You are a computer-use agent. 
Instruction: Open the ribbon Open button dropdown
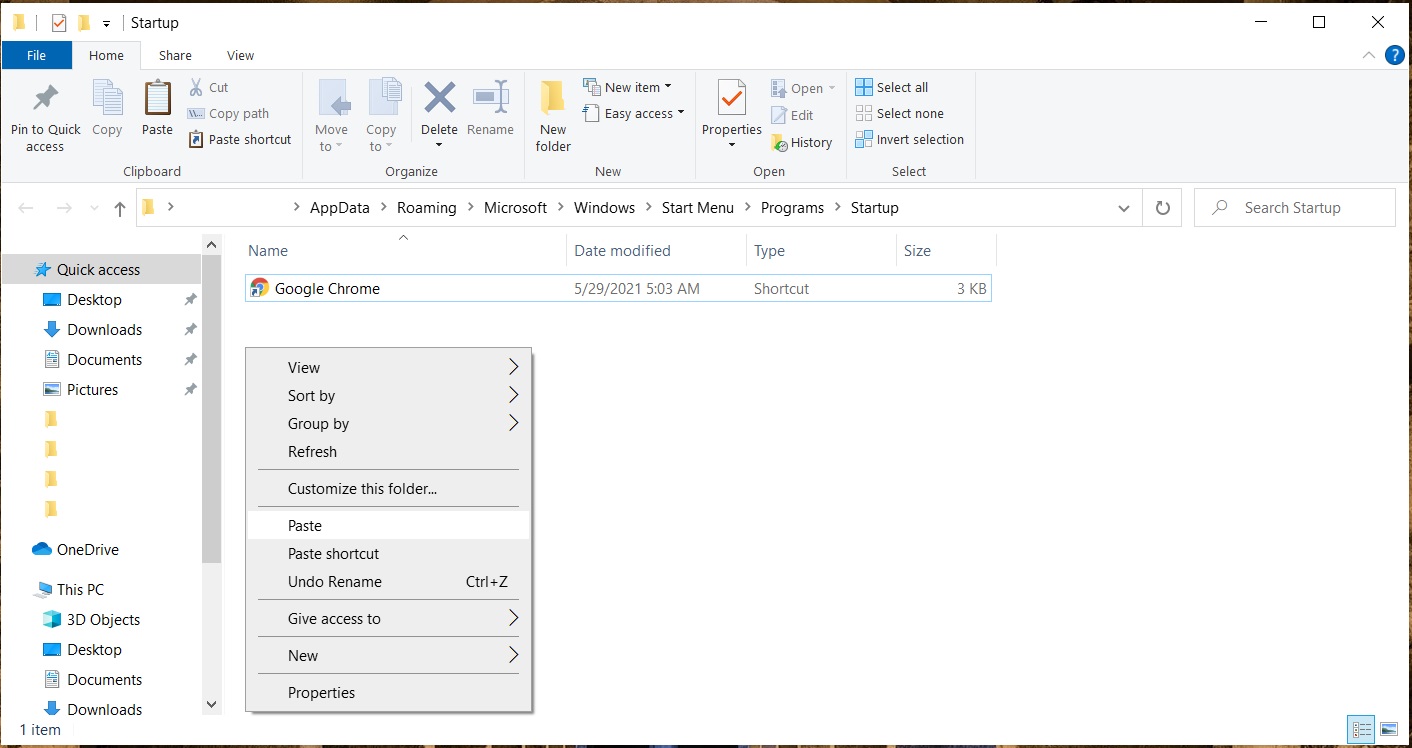(x=832, y=88)
